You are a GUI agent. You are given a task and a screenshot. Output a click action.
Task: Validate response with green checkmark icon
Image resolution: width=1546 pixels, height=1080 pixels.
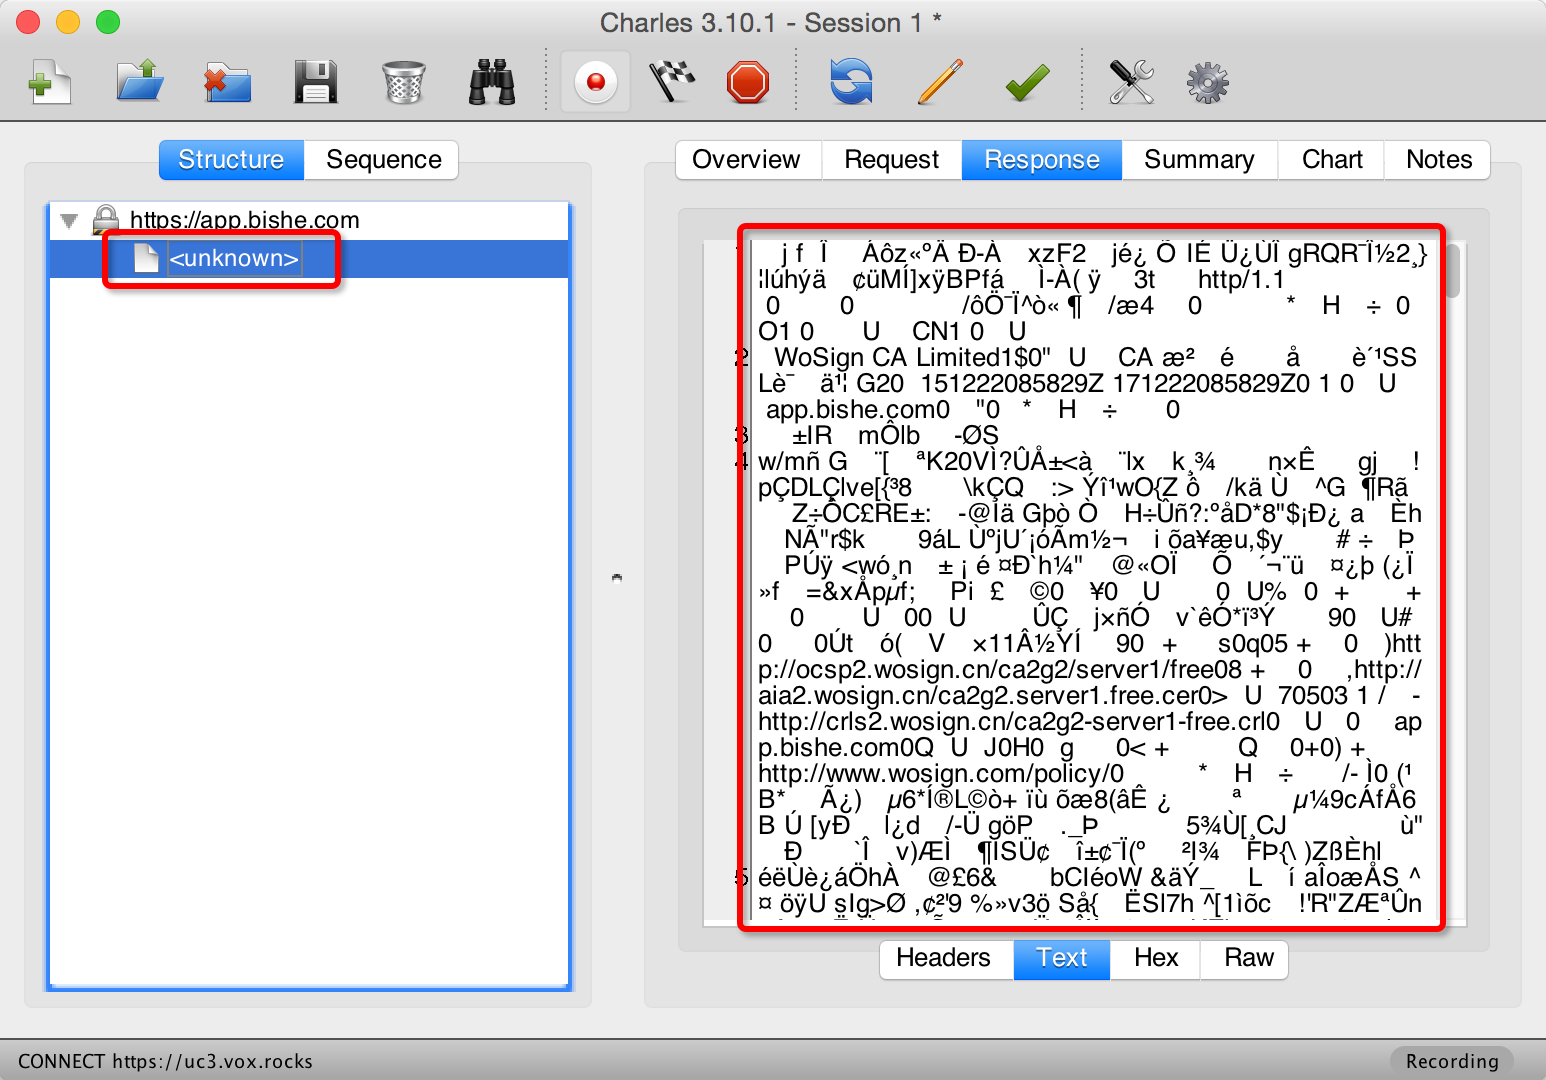coord(1027,82)
